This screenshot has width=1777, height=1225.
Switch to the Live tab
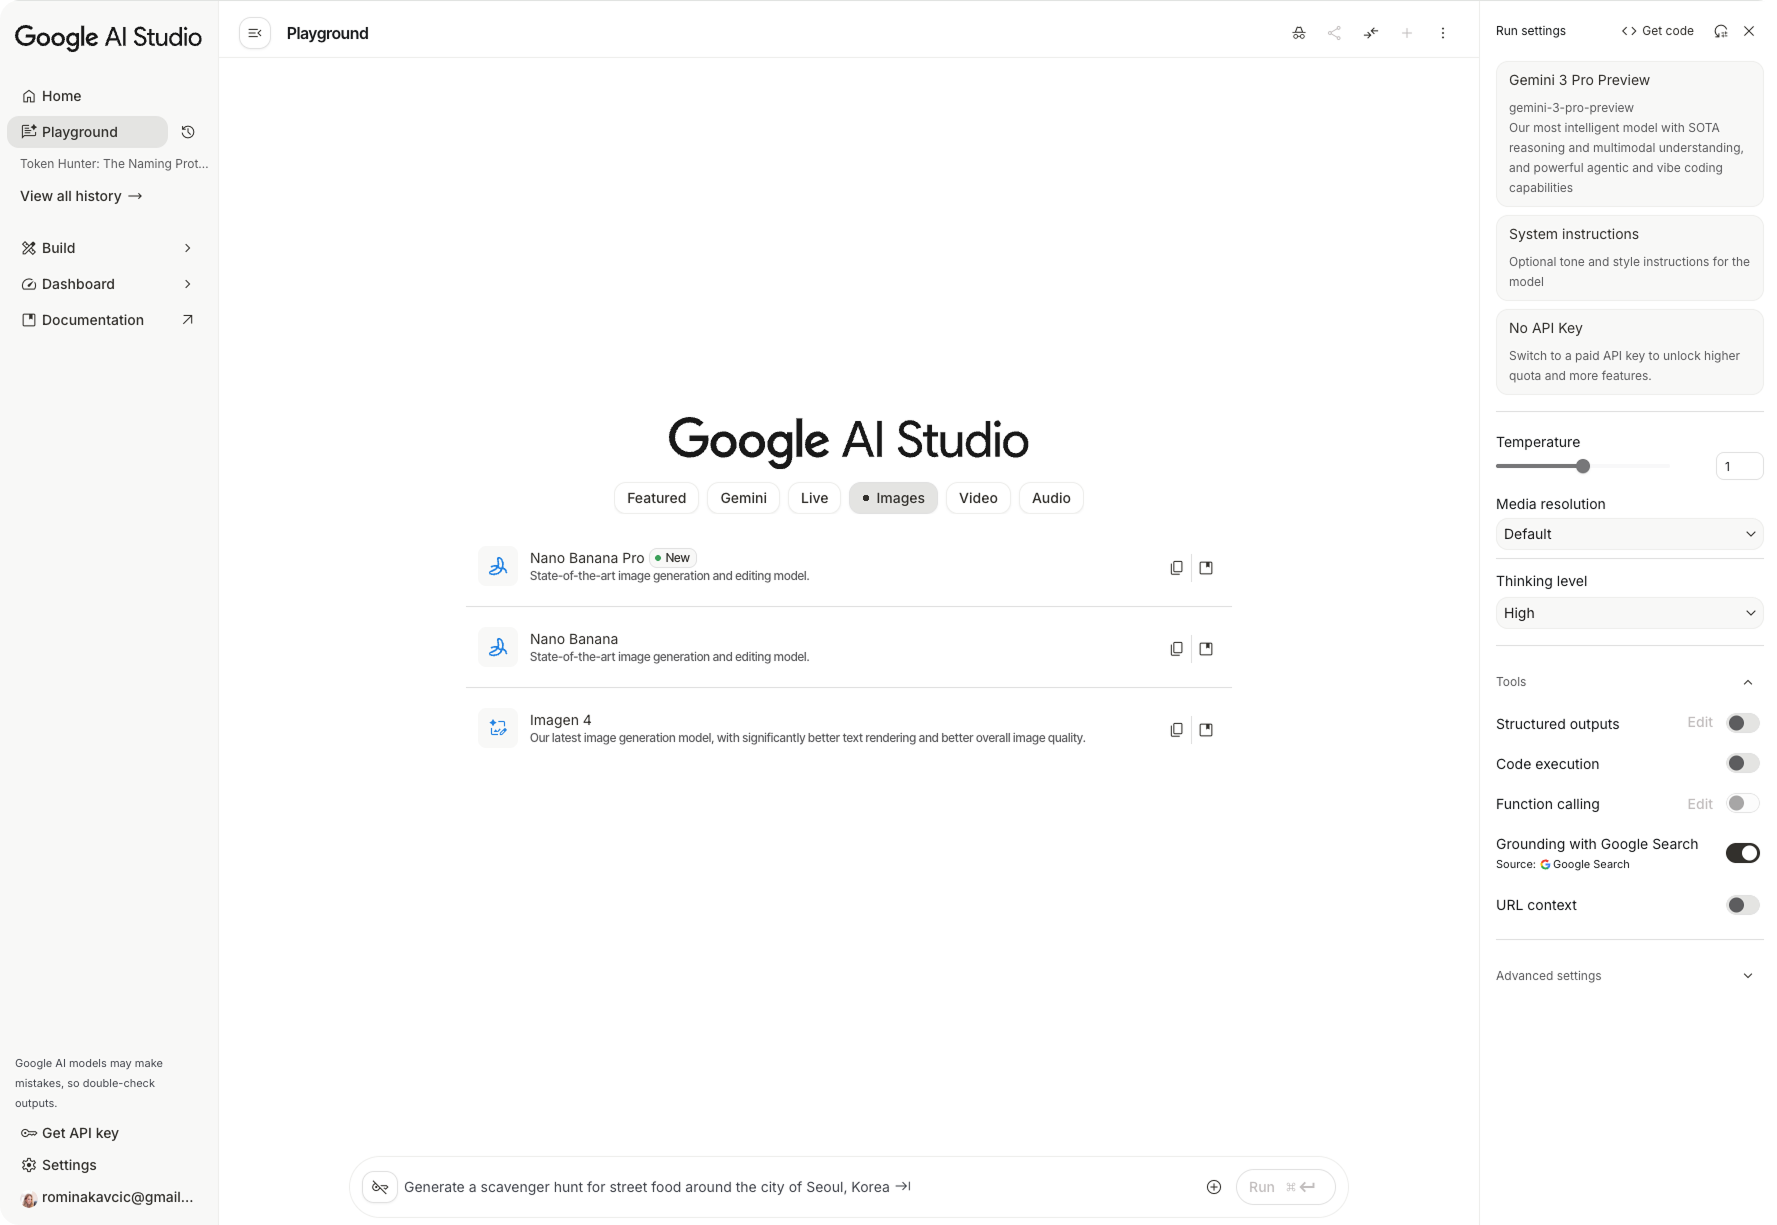coord(814,498)
